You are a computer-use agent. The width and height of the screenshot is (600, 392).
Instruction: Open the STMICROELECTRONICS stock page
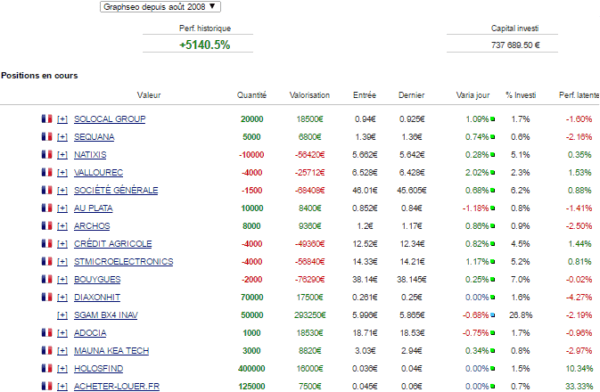[124, 262]
